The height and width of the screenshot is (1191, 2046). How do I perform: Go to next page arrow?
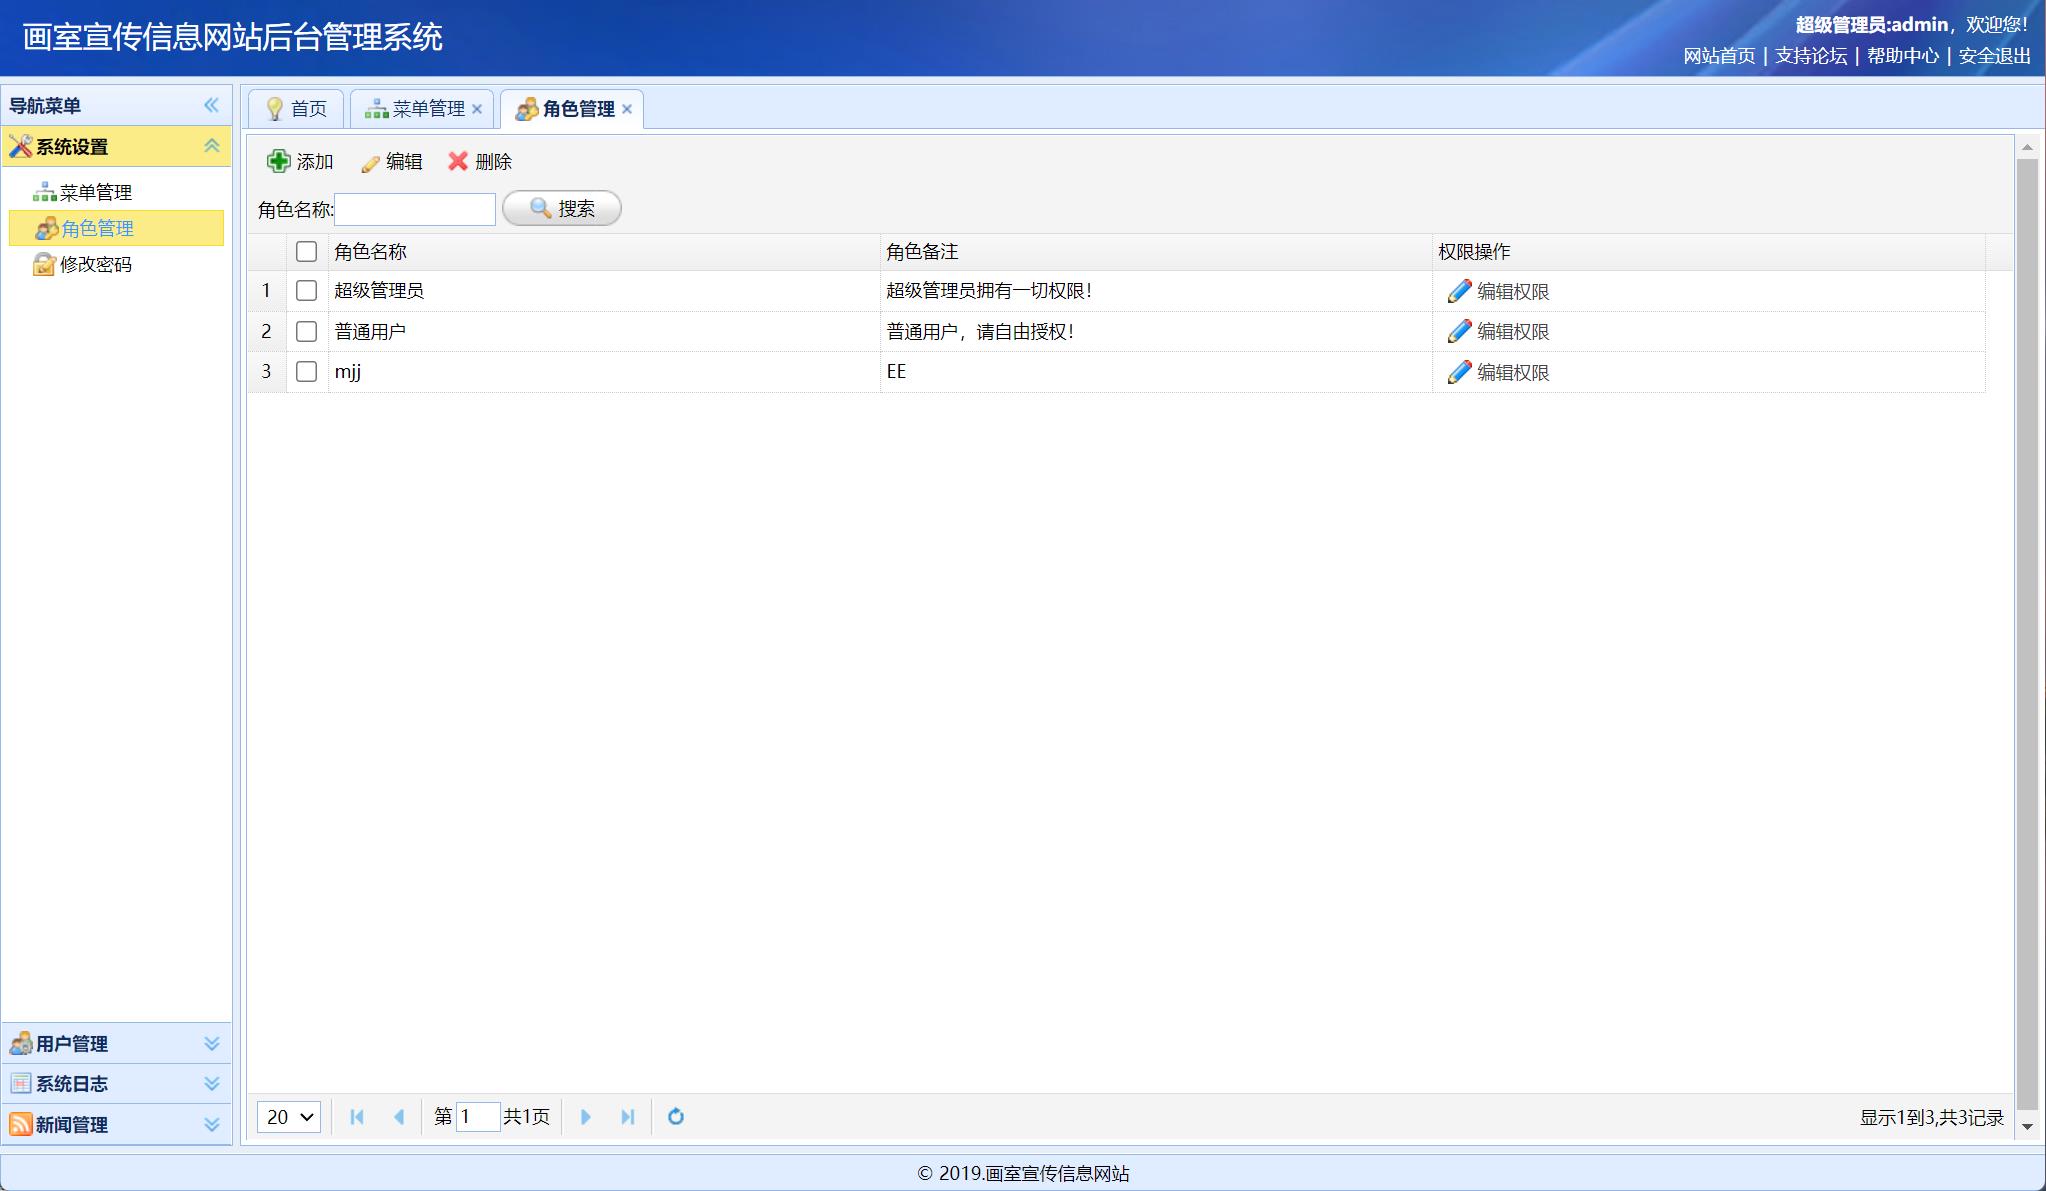[586, 1116]
